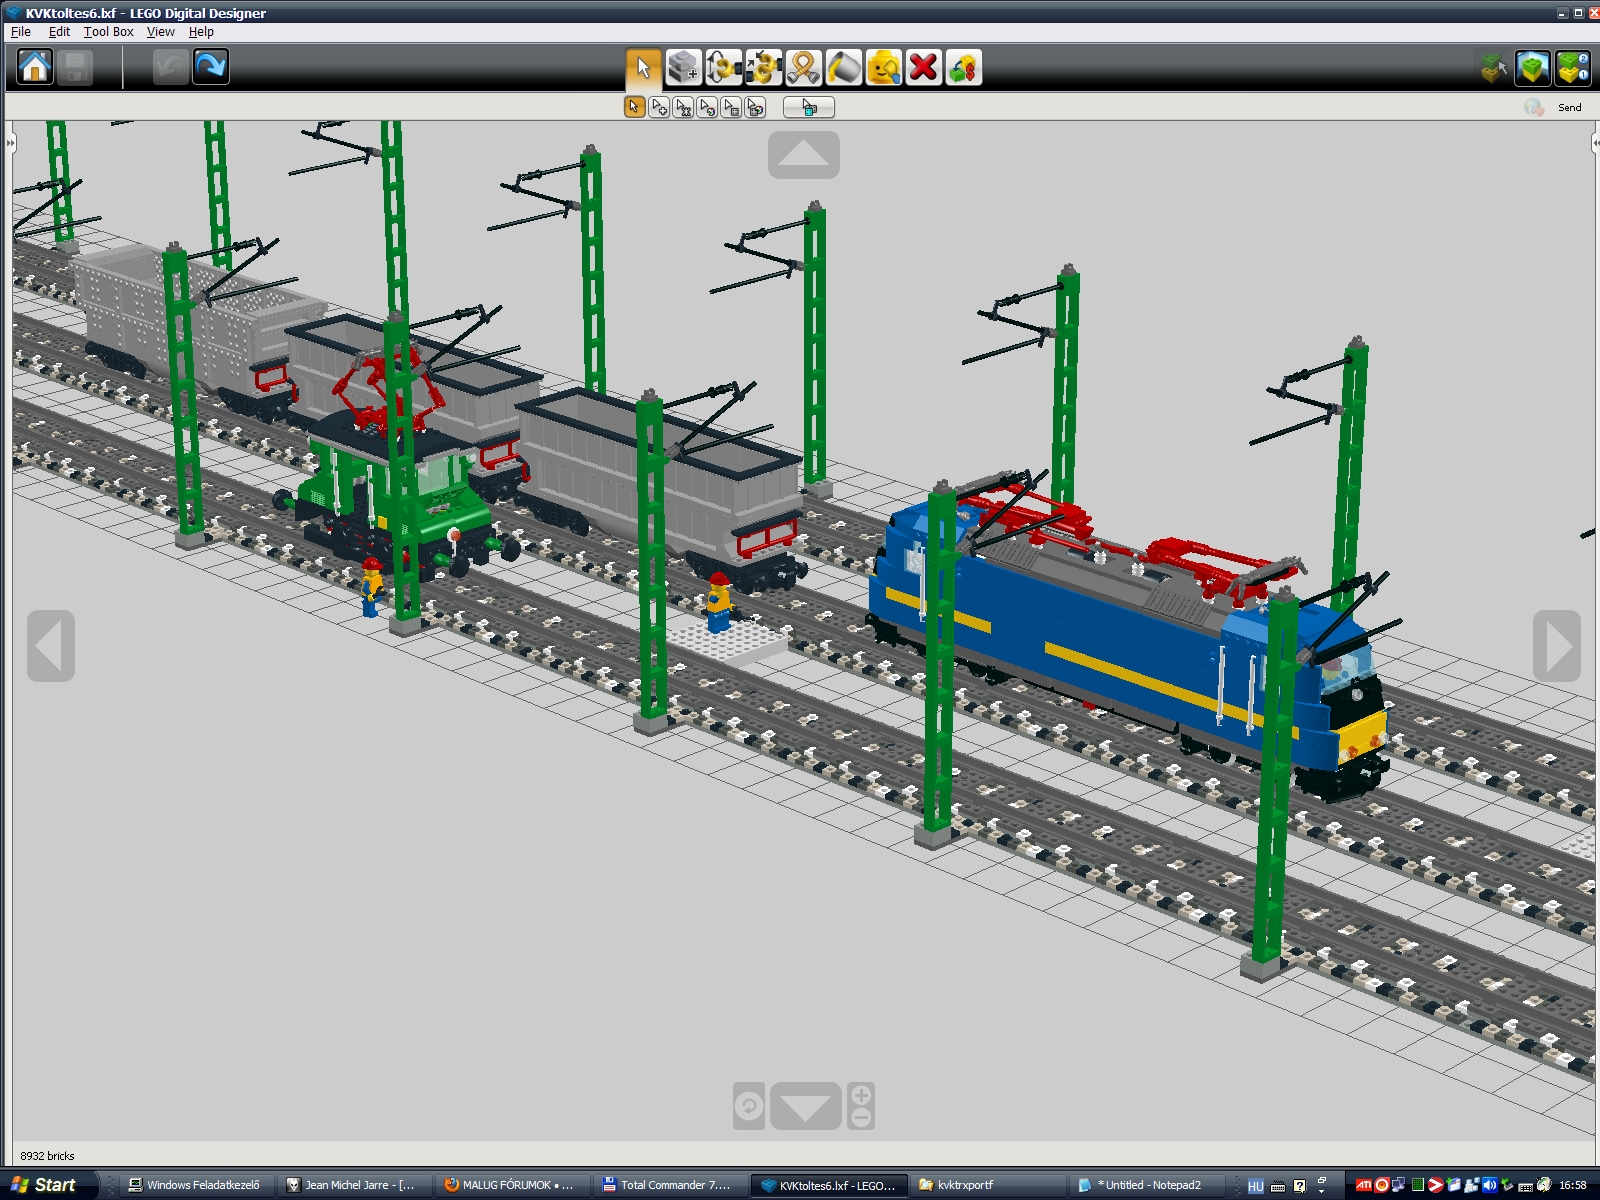Image resolution: width=1600 pixels, height=1200 pixels.
Task: Expand the left brick palette panel
Action: pos(10,143)
